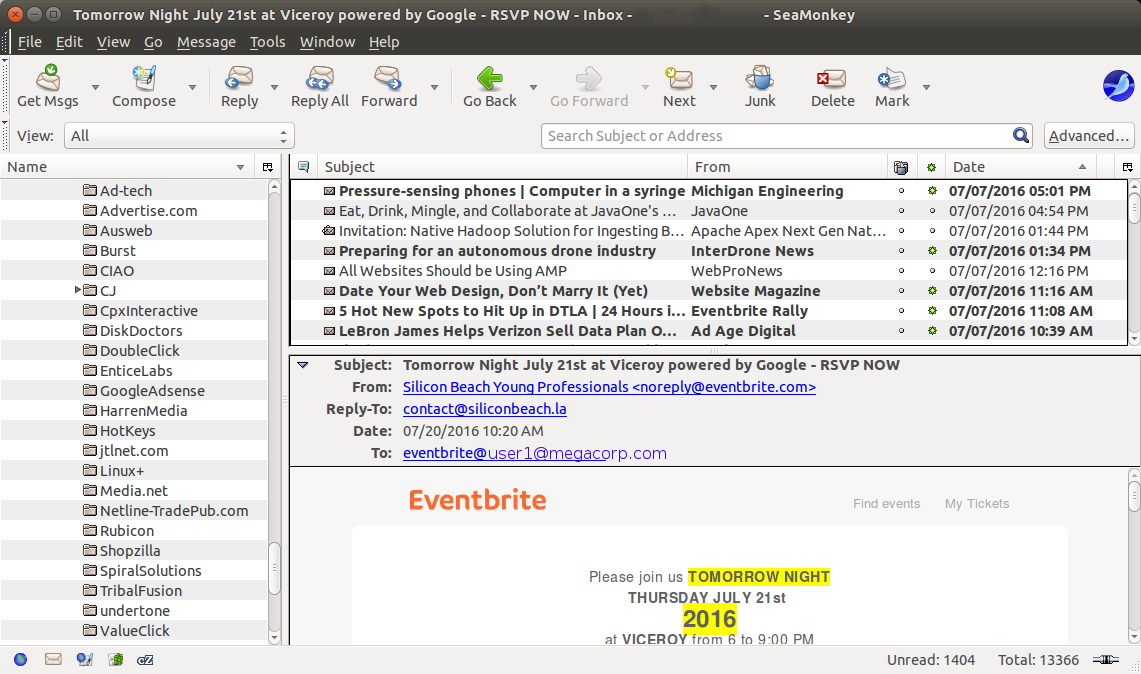Toggle read status of WebProNews message
The width and height of the screenshot is (1141, 674).
coord(933,271)
